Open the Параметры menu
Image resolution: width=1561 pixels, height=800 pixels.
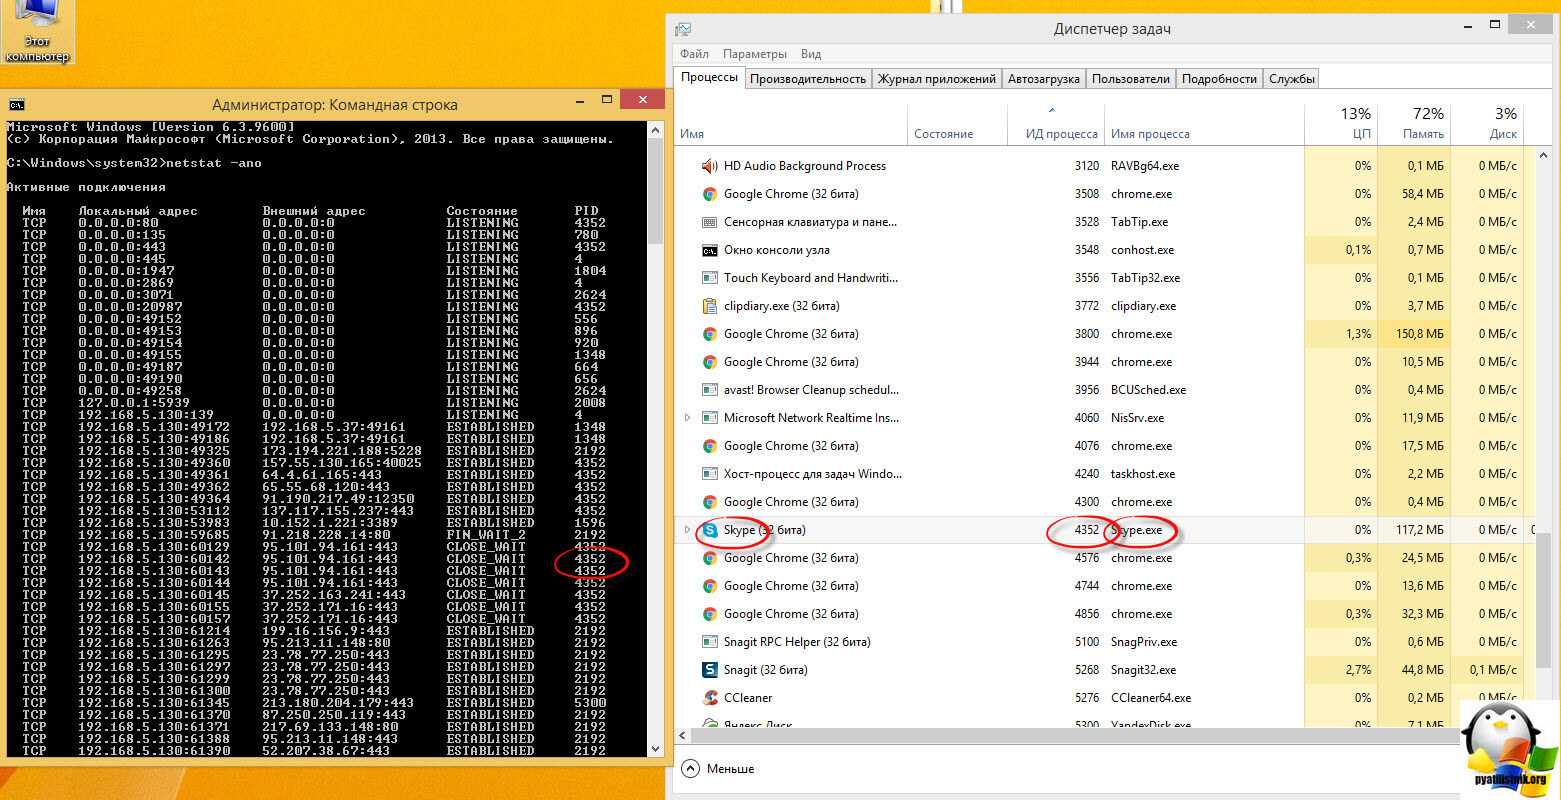[x=754, y=54]
